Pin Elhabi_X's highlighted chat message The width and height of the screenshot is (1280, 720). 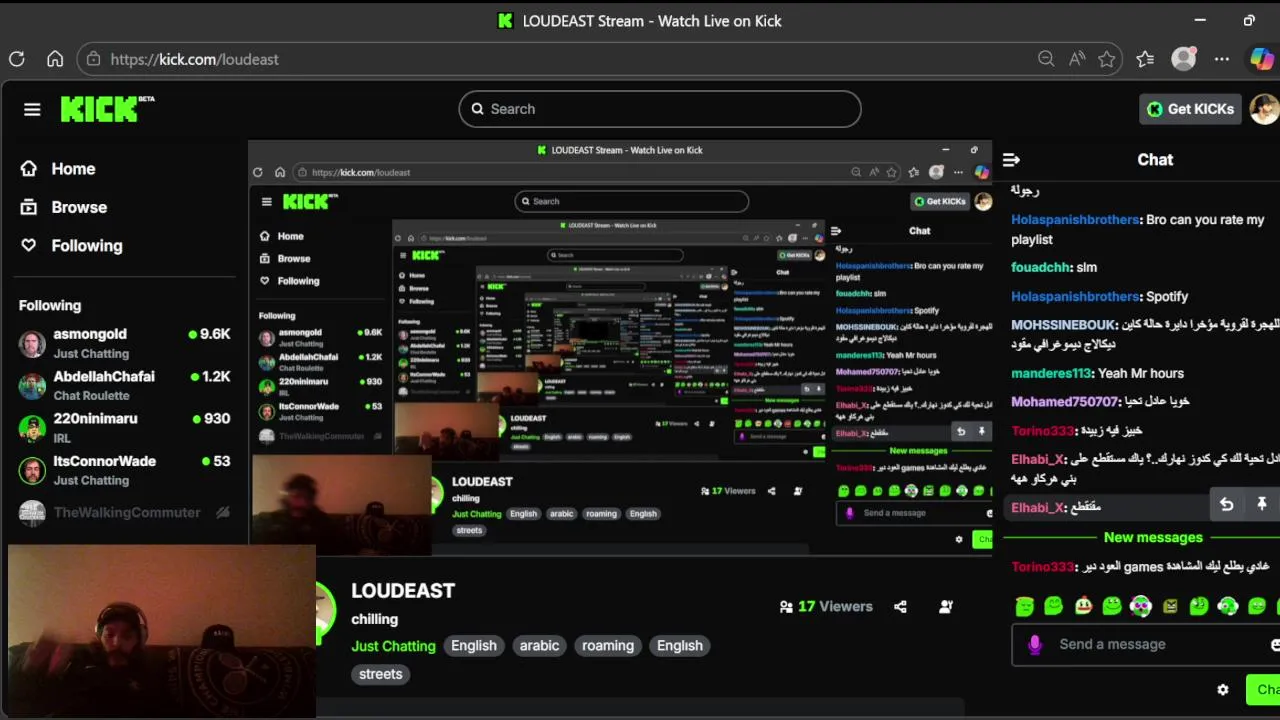pyautogui.click(x=1261, y=505)
